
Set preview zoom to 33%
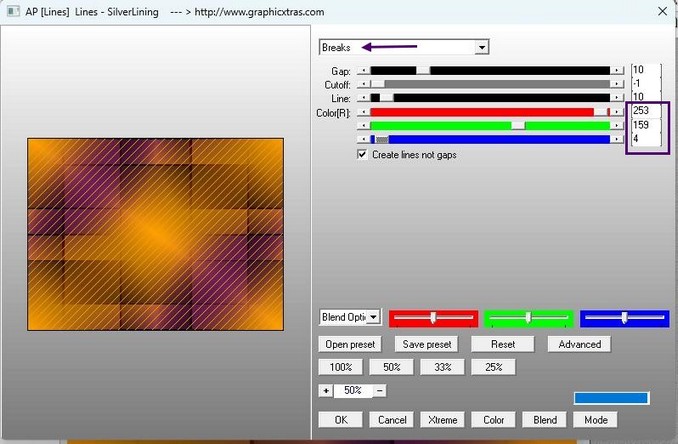tap(442, 367)
